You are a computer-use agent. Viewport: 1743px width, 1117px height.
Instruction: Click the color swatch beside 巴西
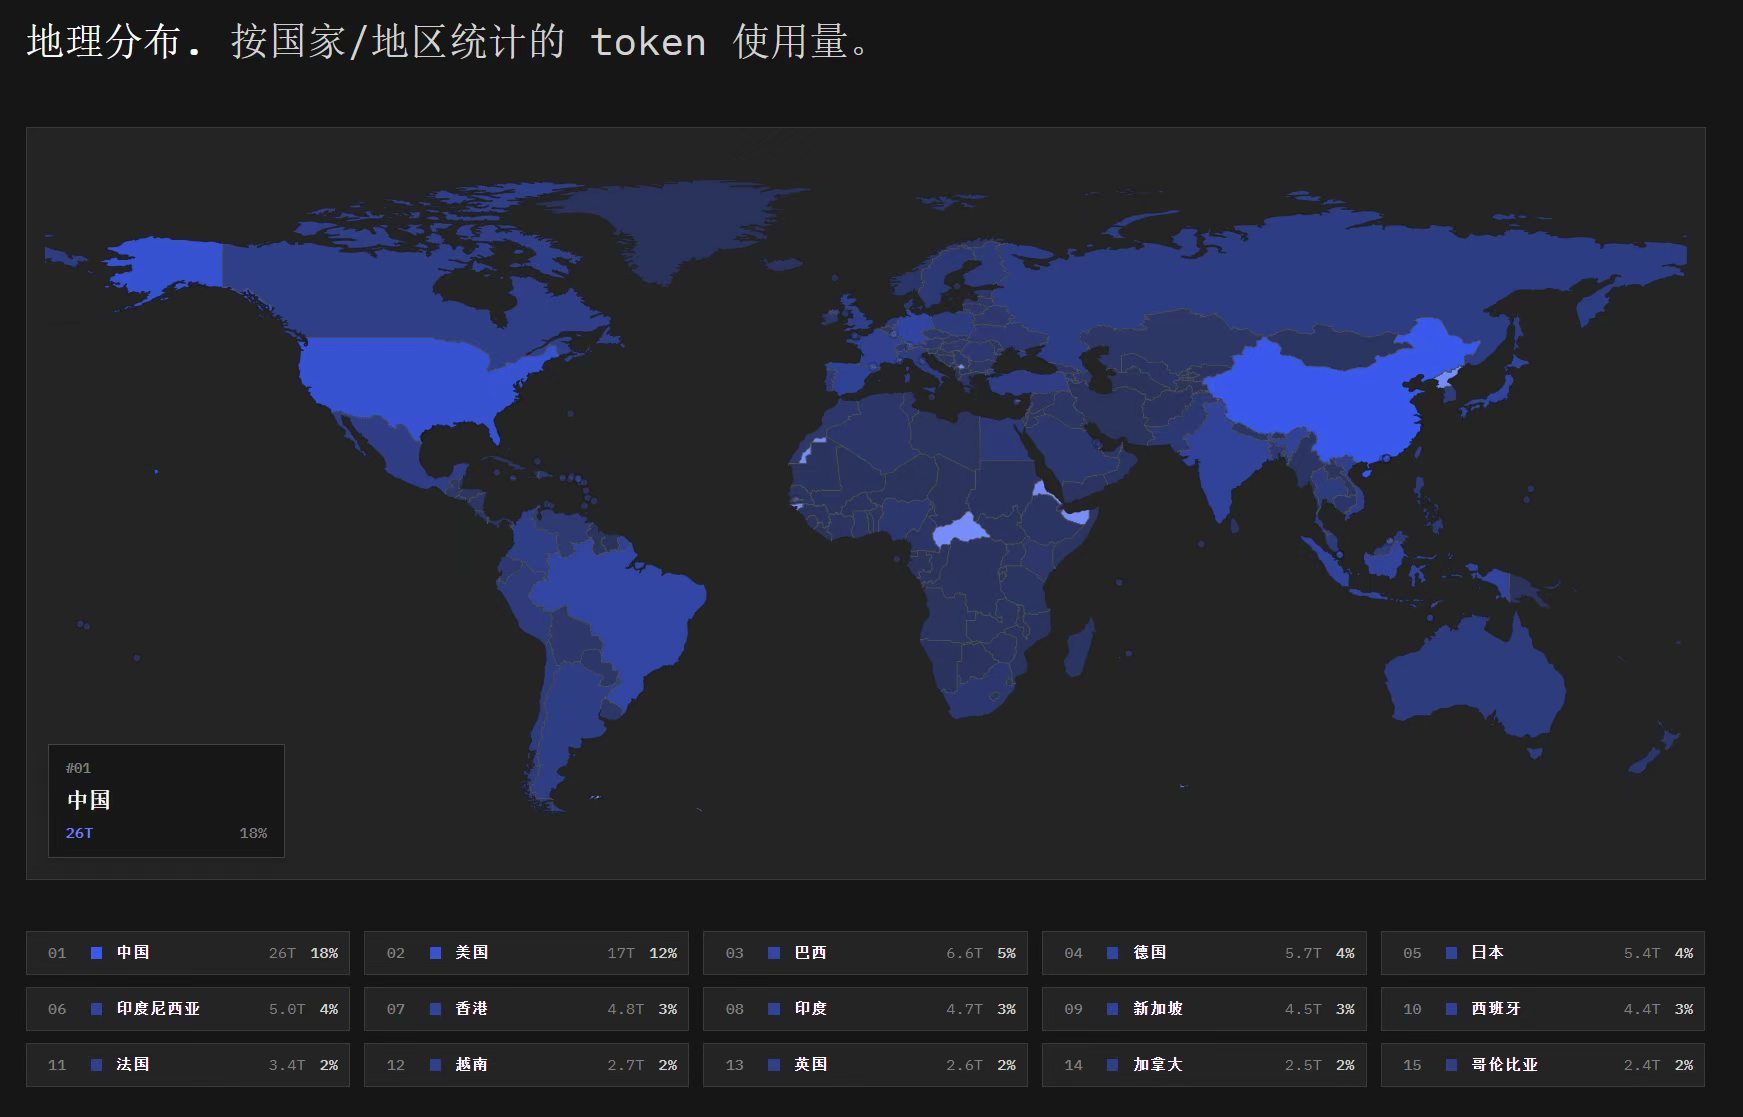click(774, 953)
